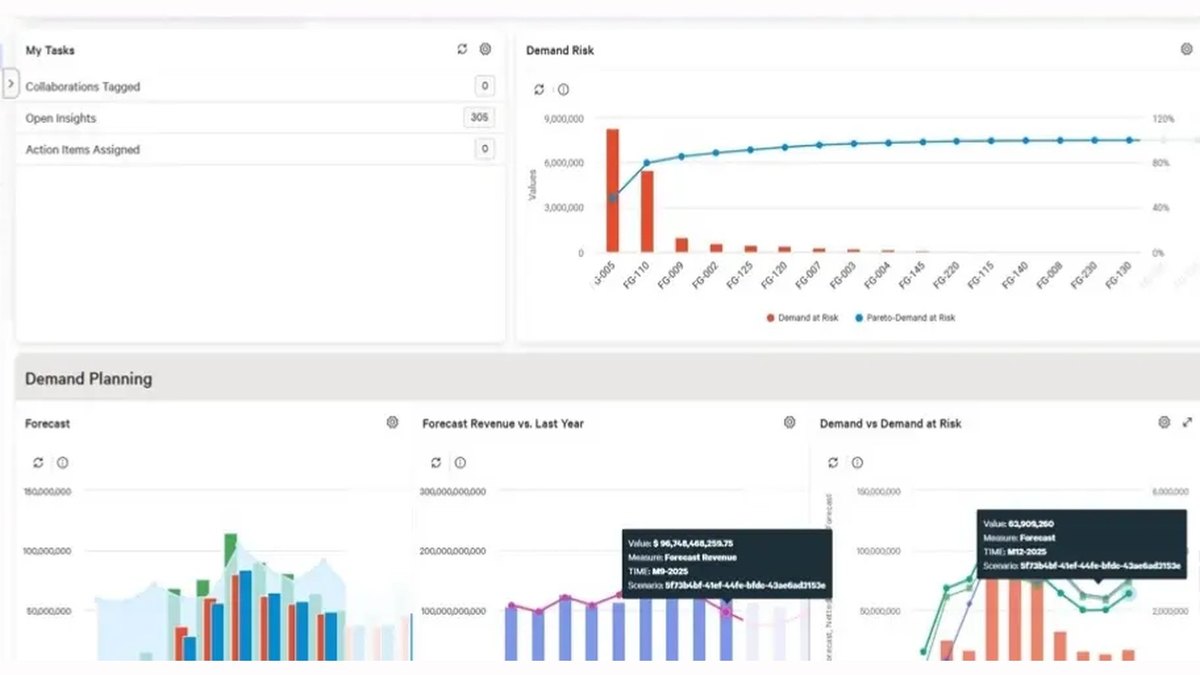The height and width of the screenshot is (675, 1200).
Task: Toggle the Demand at Risk legend series
Action: click(x=802, y=318)
